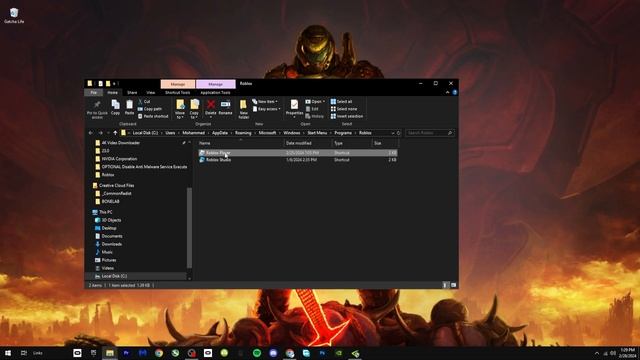The image size is (640, 360).
Task: Collapse the ribbon with the chevron
Action: 447,92
